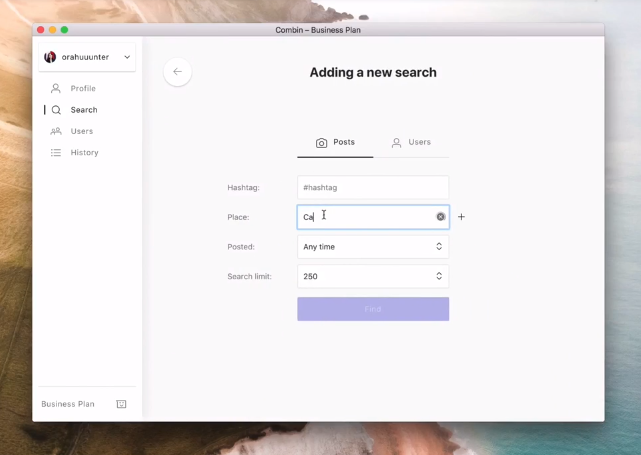Click the Users group icon in sidebar
This screenshot has height=455, width=641.
[56, 131]
